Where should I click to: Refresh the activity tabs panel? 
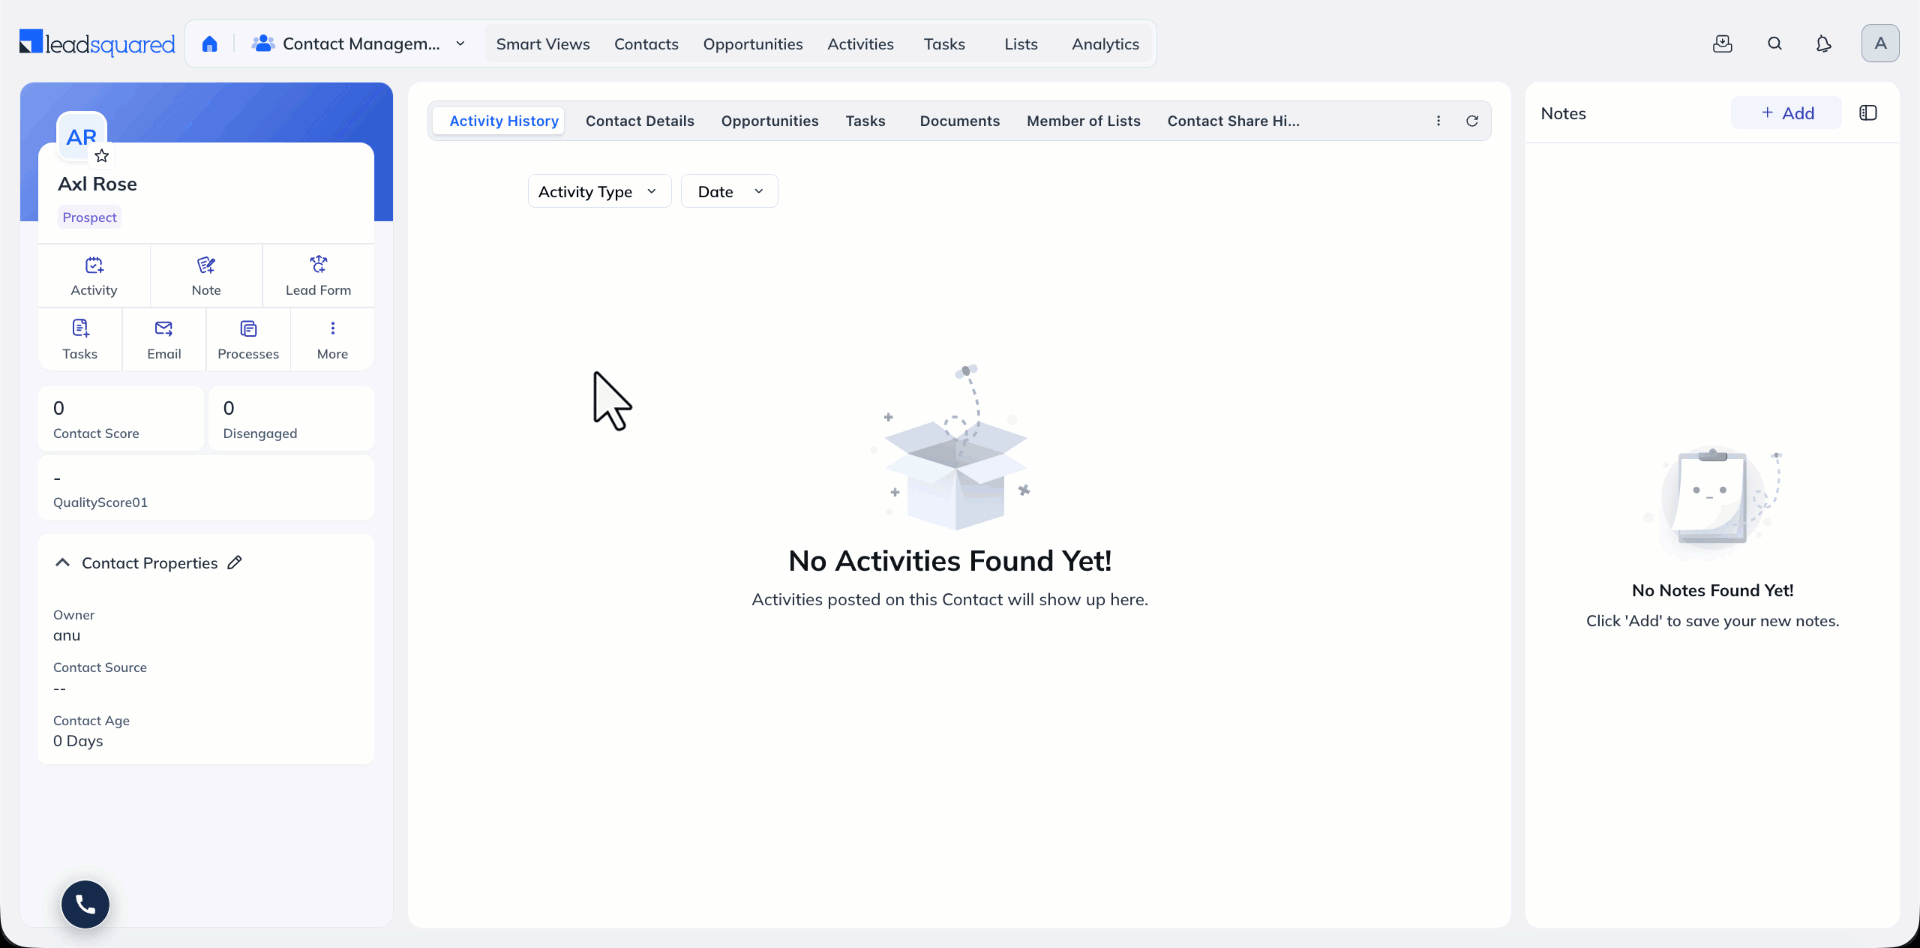coord(1472,121)
